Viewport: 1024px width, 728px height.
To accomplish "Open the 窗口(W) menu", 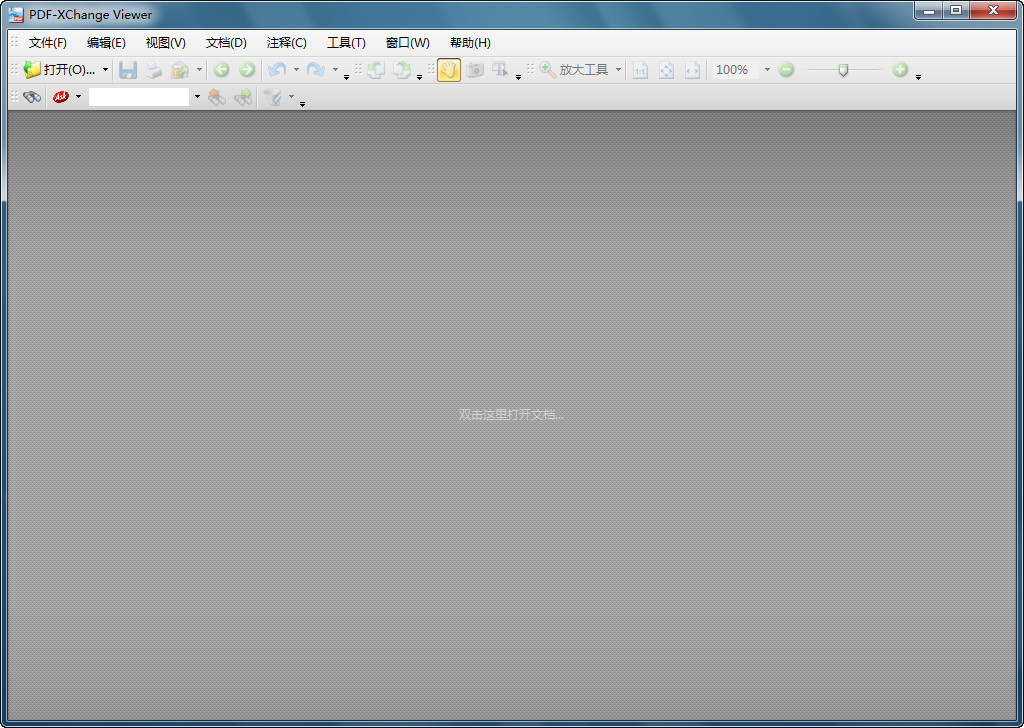I will coord(408,42).
